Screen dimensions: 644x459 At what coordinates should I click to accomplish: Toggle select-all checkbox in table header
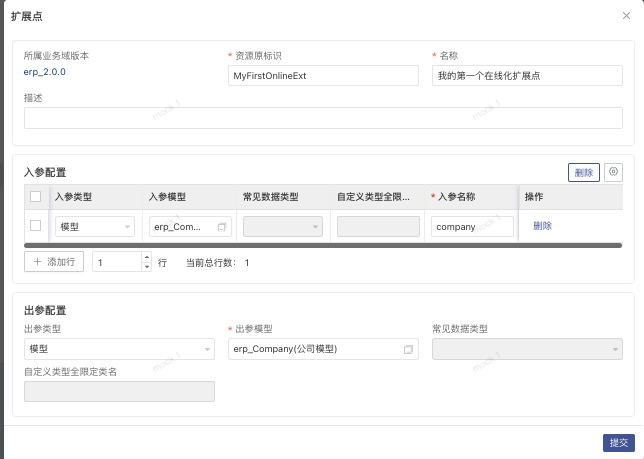coord(36,197)
